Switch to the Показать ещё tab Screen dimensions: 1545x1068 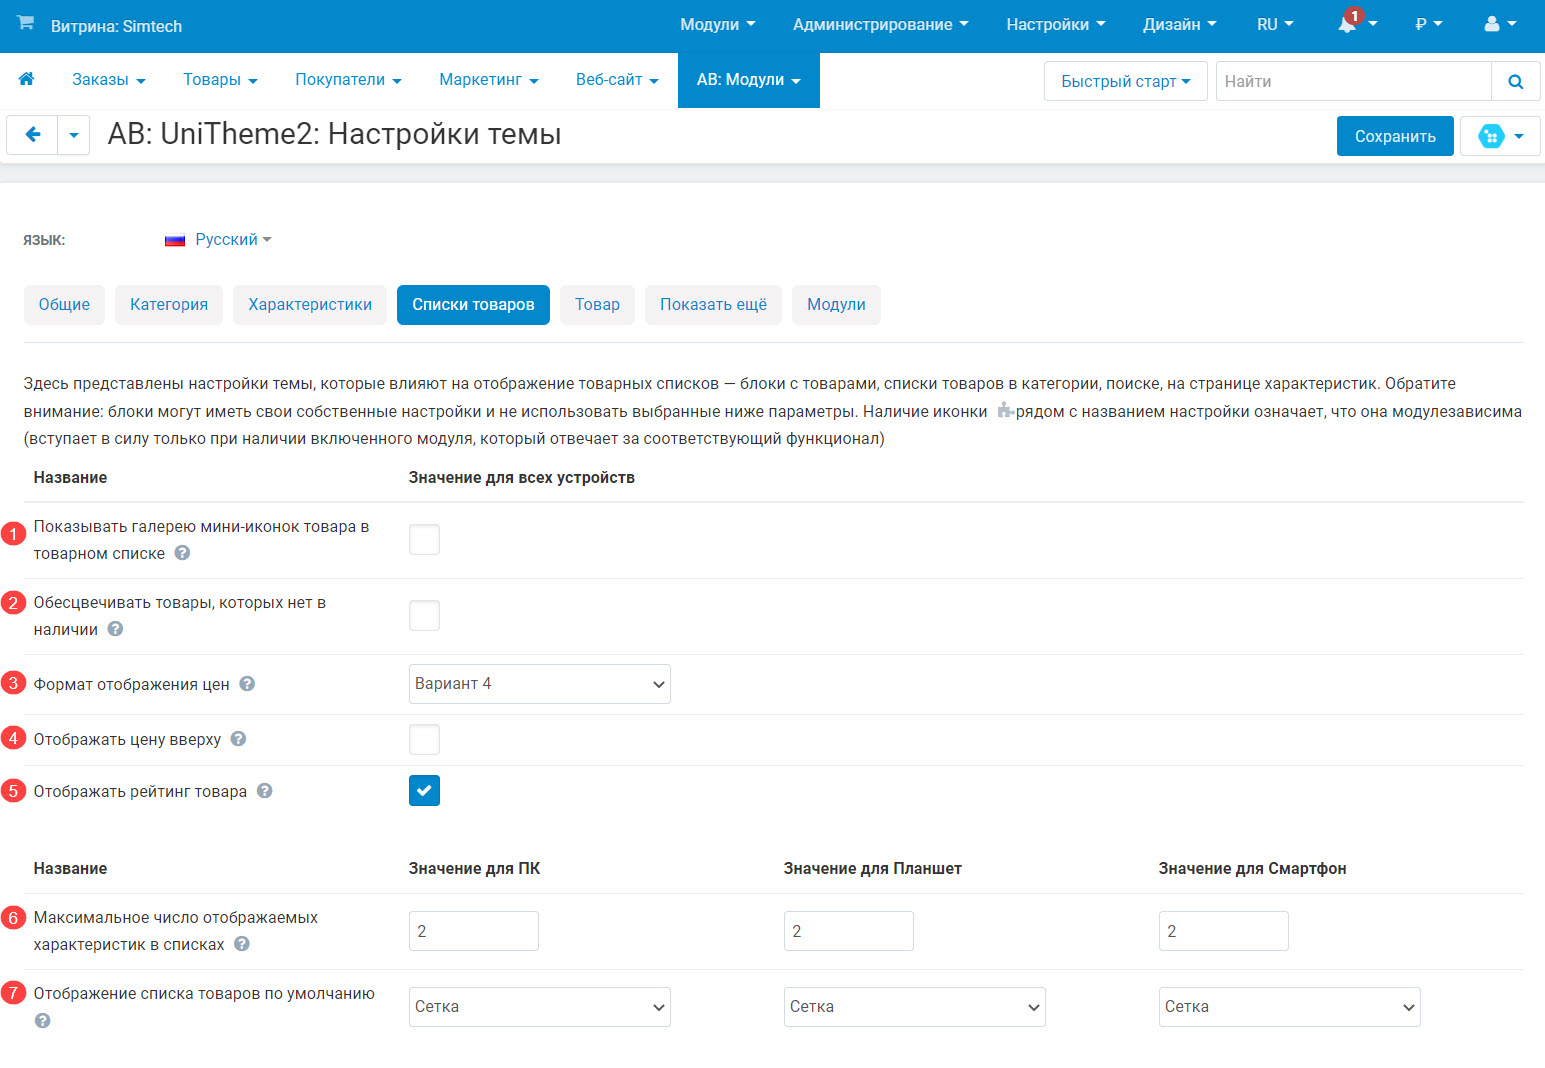point(713,305)
